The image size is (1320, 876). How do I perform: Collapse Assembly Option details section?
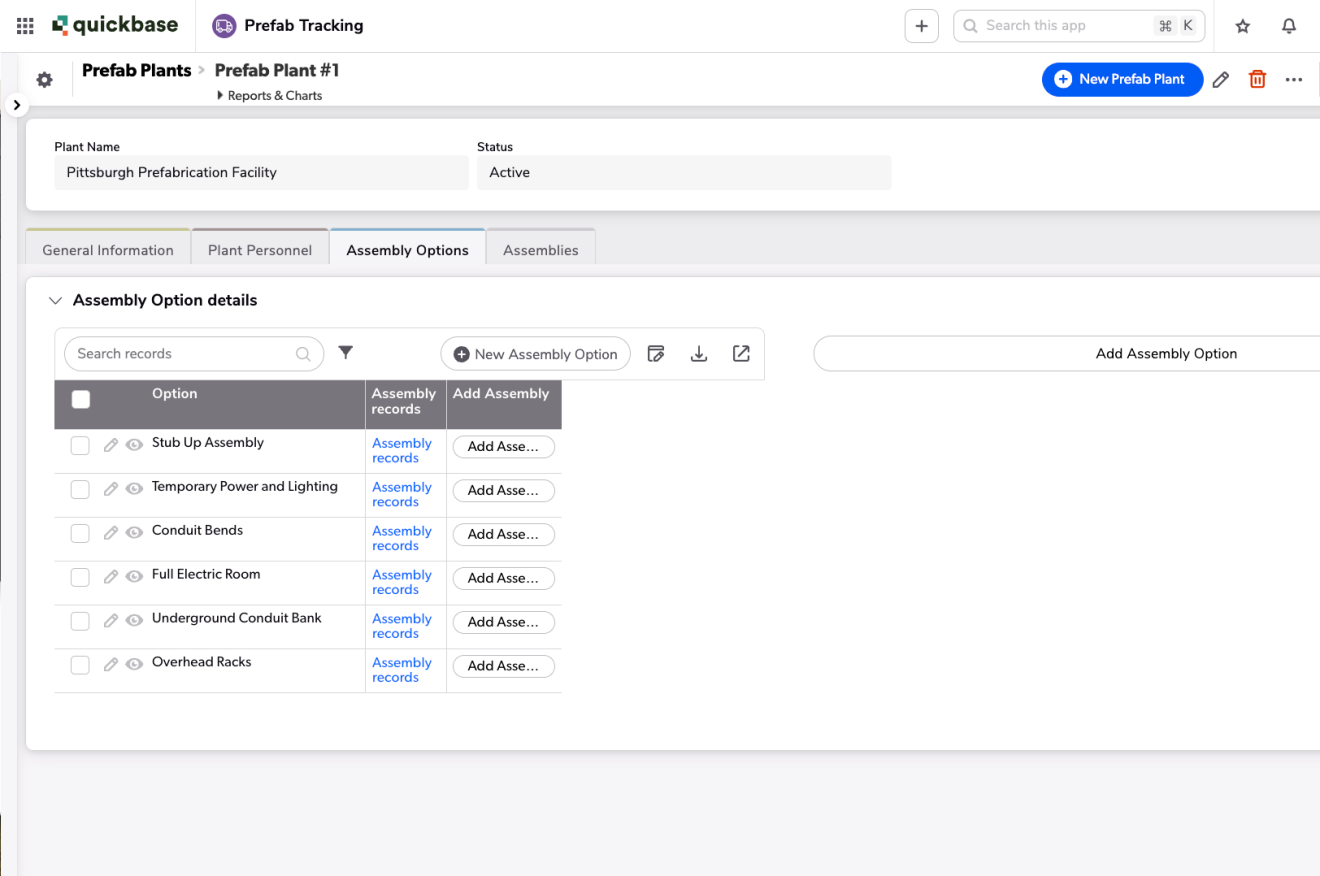tap(54, 301)
